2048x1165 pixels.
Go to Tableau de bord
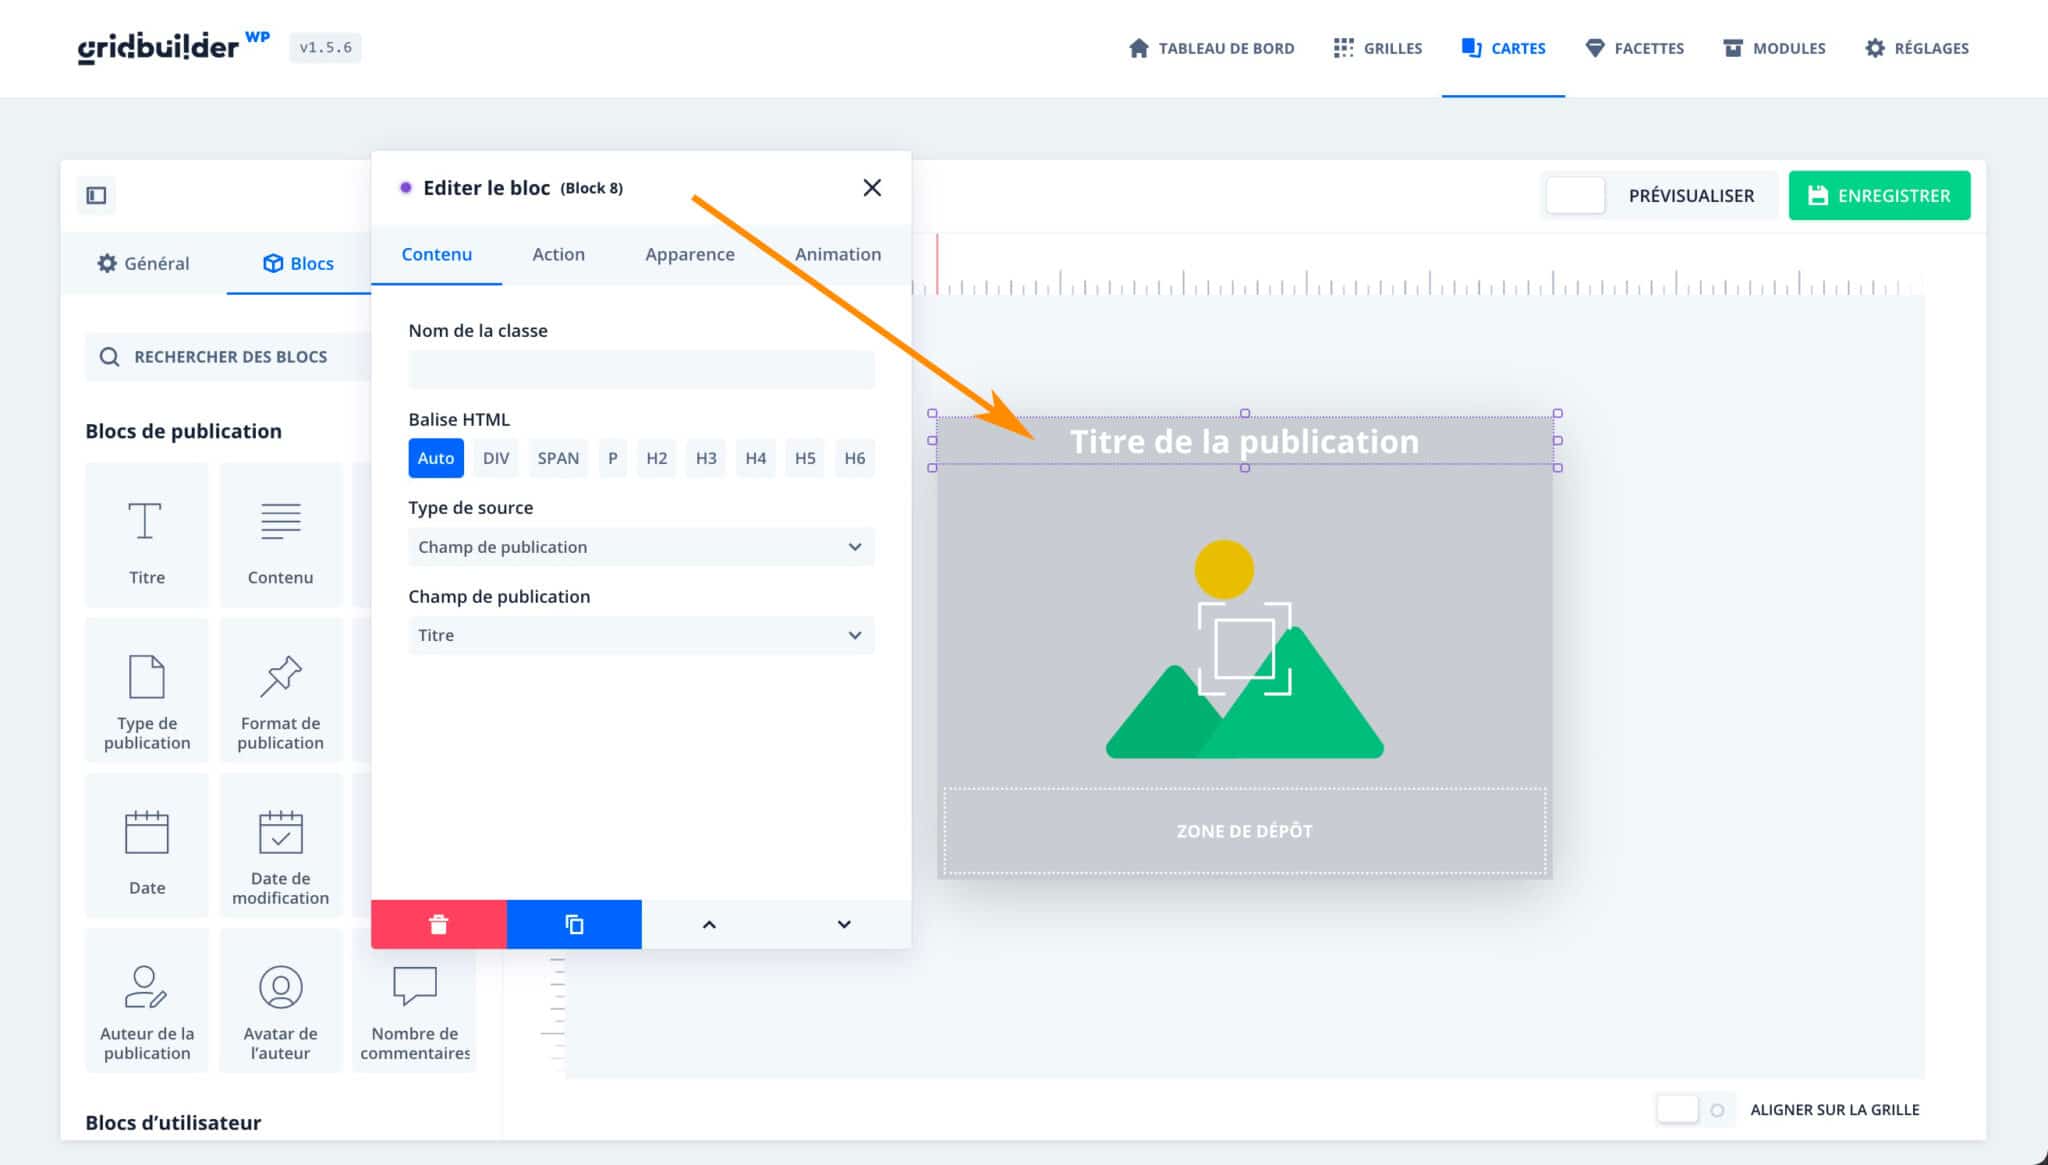1212,48
